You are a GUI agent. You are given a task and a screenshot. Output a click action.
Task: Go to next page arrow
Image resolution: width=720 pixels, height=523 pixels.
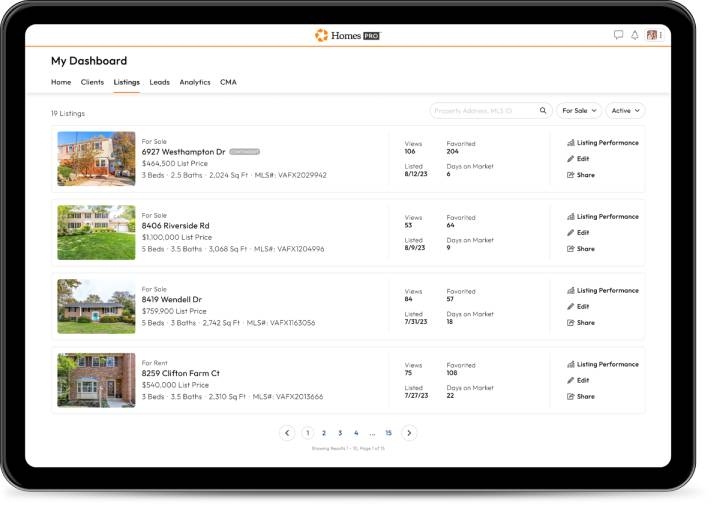[x=409, y=433]
